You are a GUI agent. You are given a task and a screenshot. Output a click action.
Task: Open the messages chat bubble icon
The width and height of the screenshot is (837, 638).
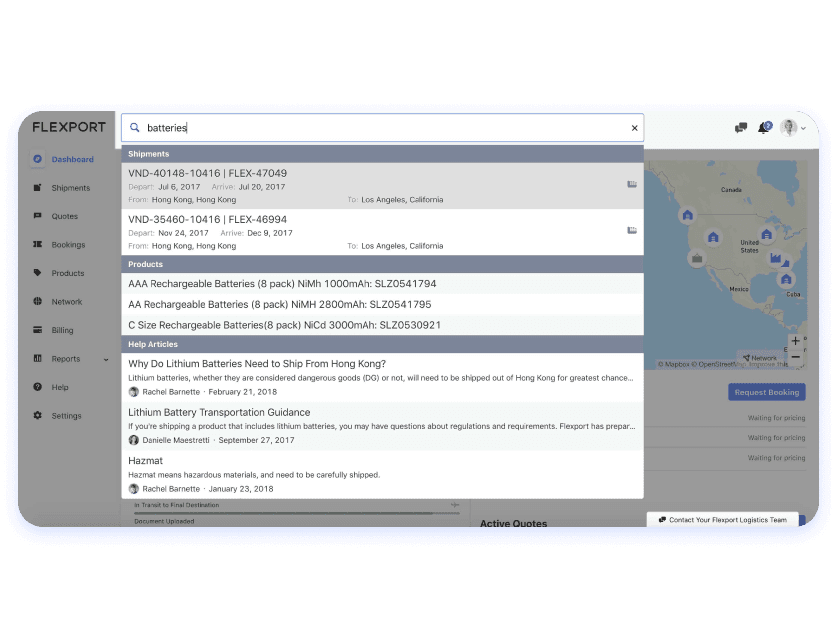point(741,128)
